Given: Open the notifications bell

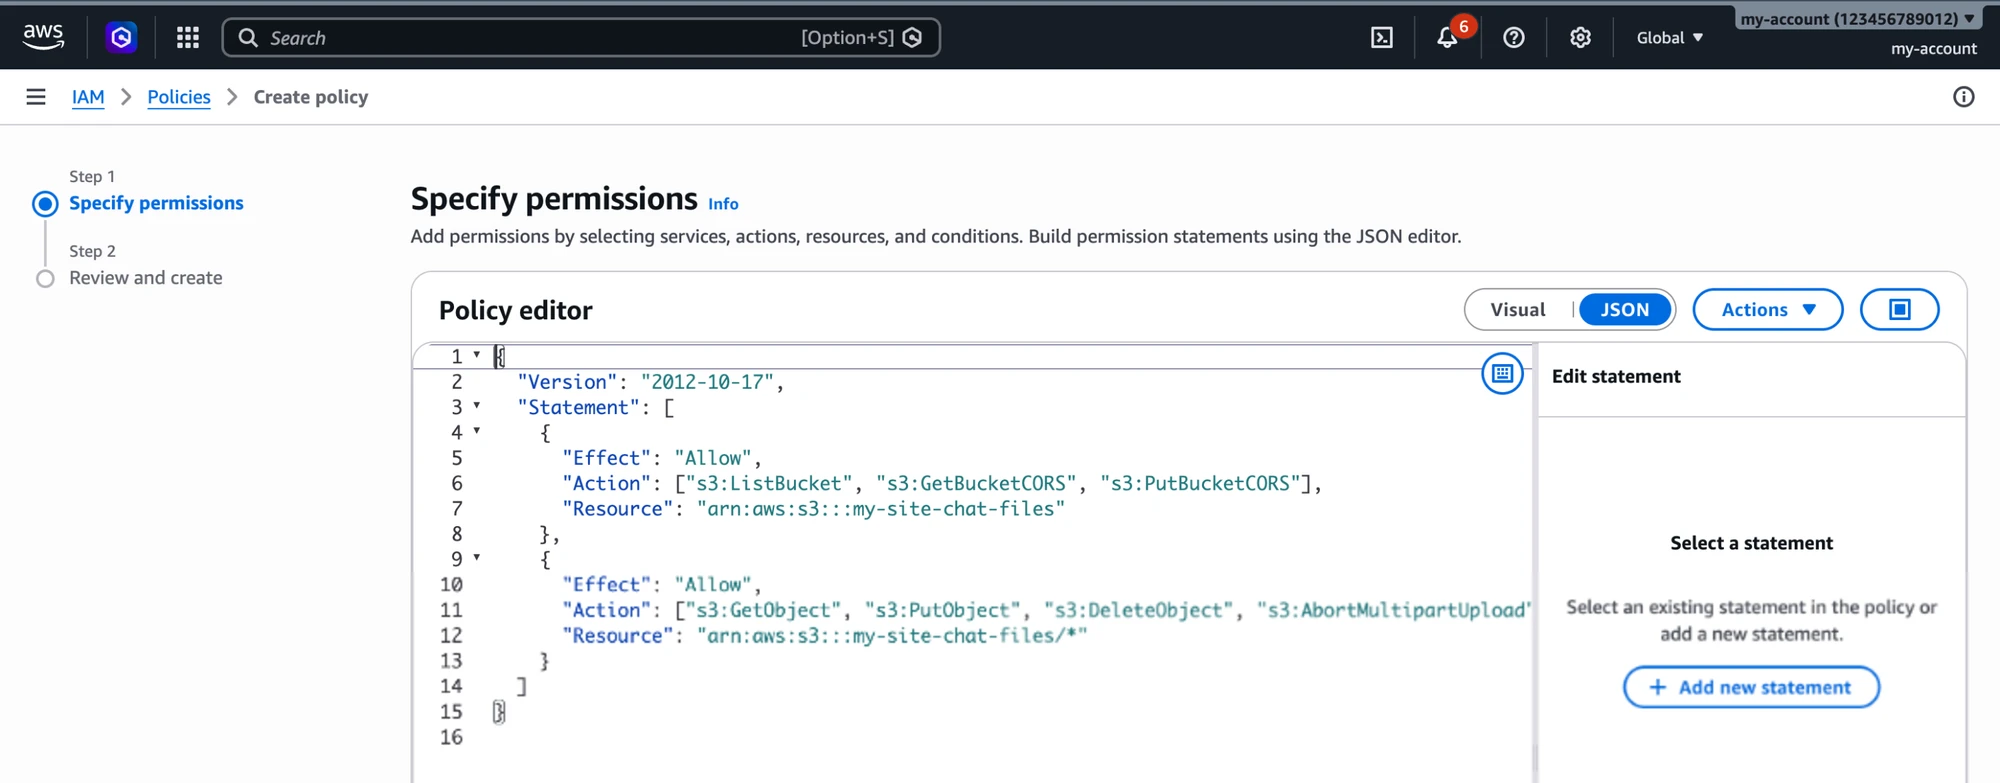Looking at the screenshot, I should click(1447, 38).
